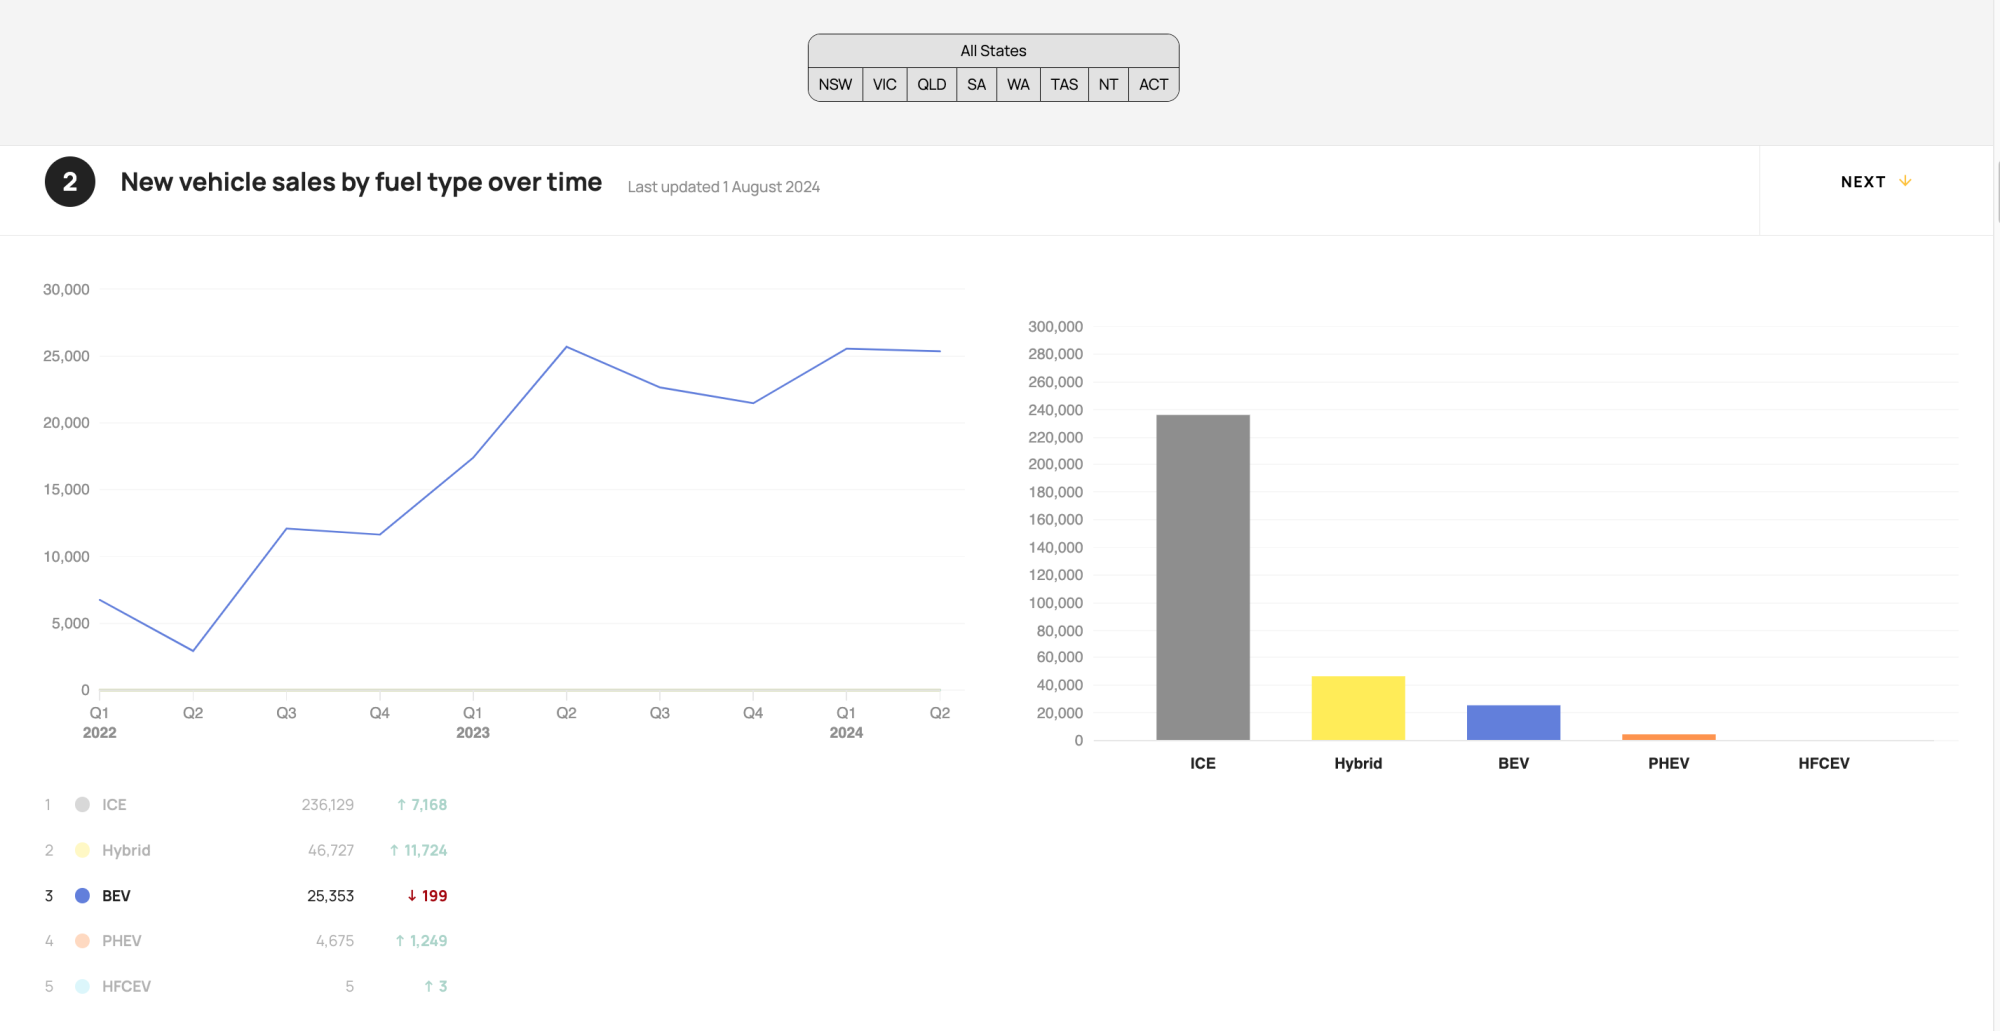The image size is (2000, 1031).
Task: Click the HFCEV change value 3
Action: [x=436, y=986]
